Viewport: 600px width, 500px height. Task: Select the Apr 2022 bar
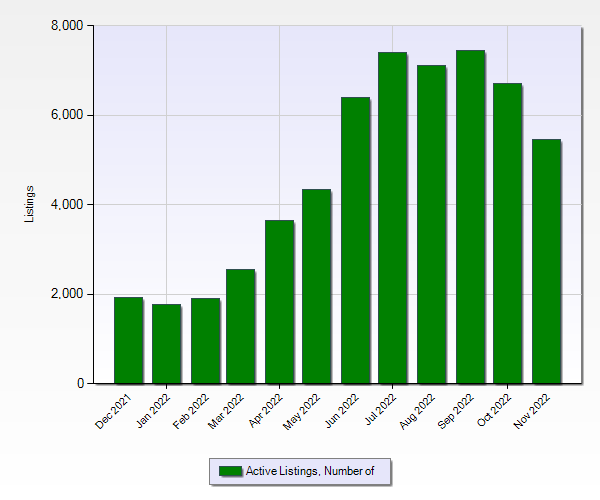(x=279, y=302)
